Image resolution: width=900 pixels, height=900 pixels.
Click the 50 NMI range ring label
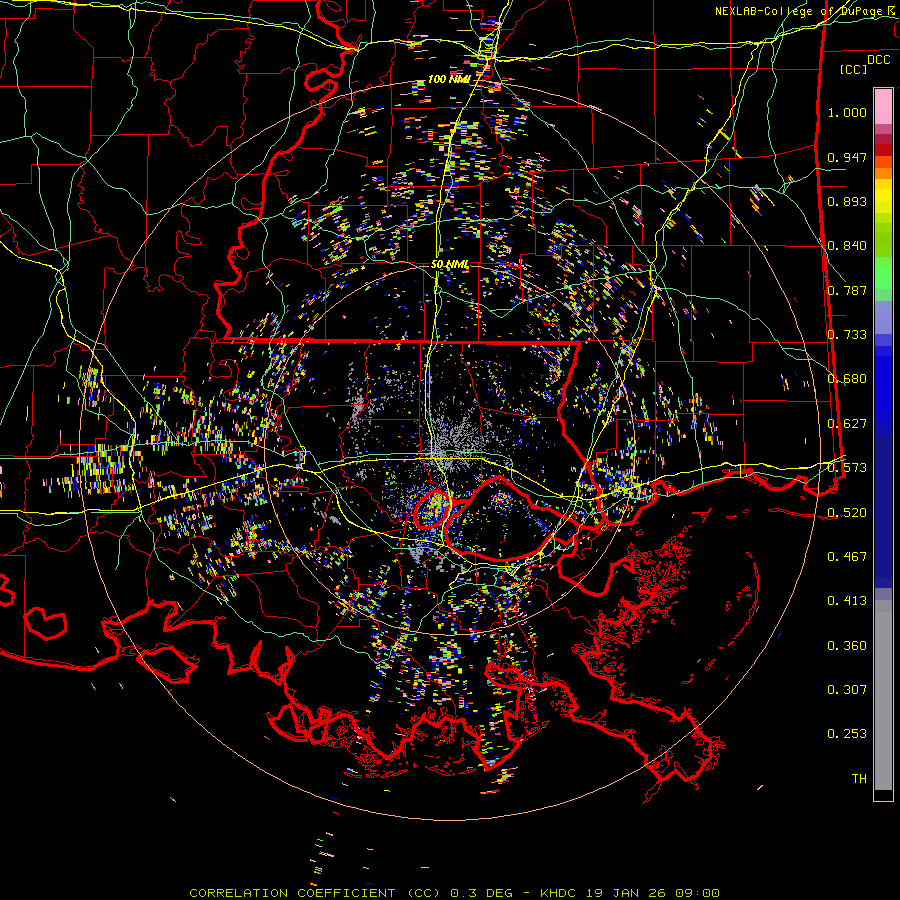click(x=449, y=265)
